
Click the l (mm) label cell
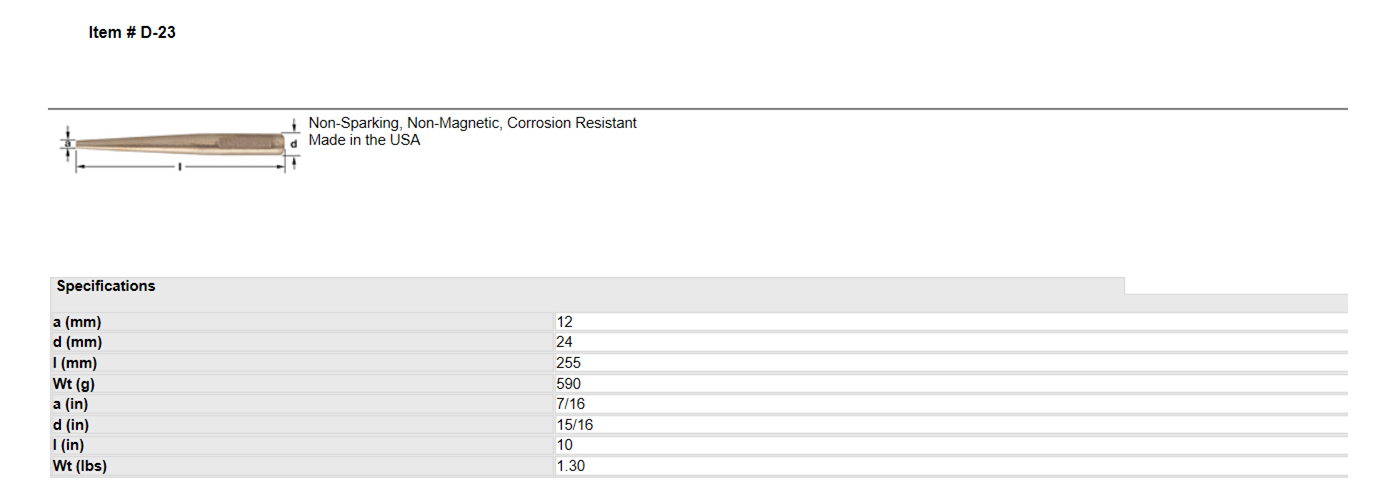(301, 363)
